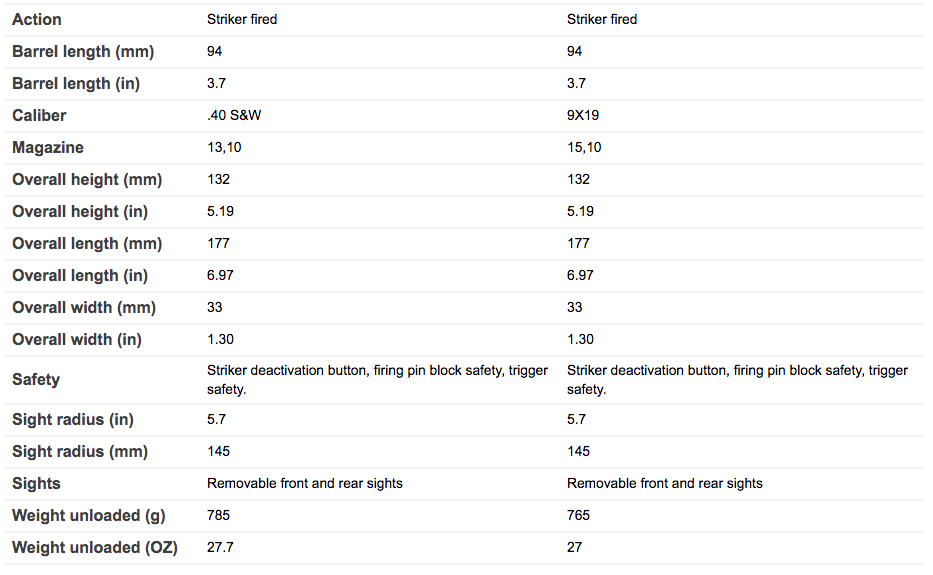Select the ".40 S&W" caliber value

tap(235, 115)
